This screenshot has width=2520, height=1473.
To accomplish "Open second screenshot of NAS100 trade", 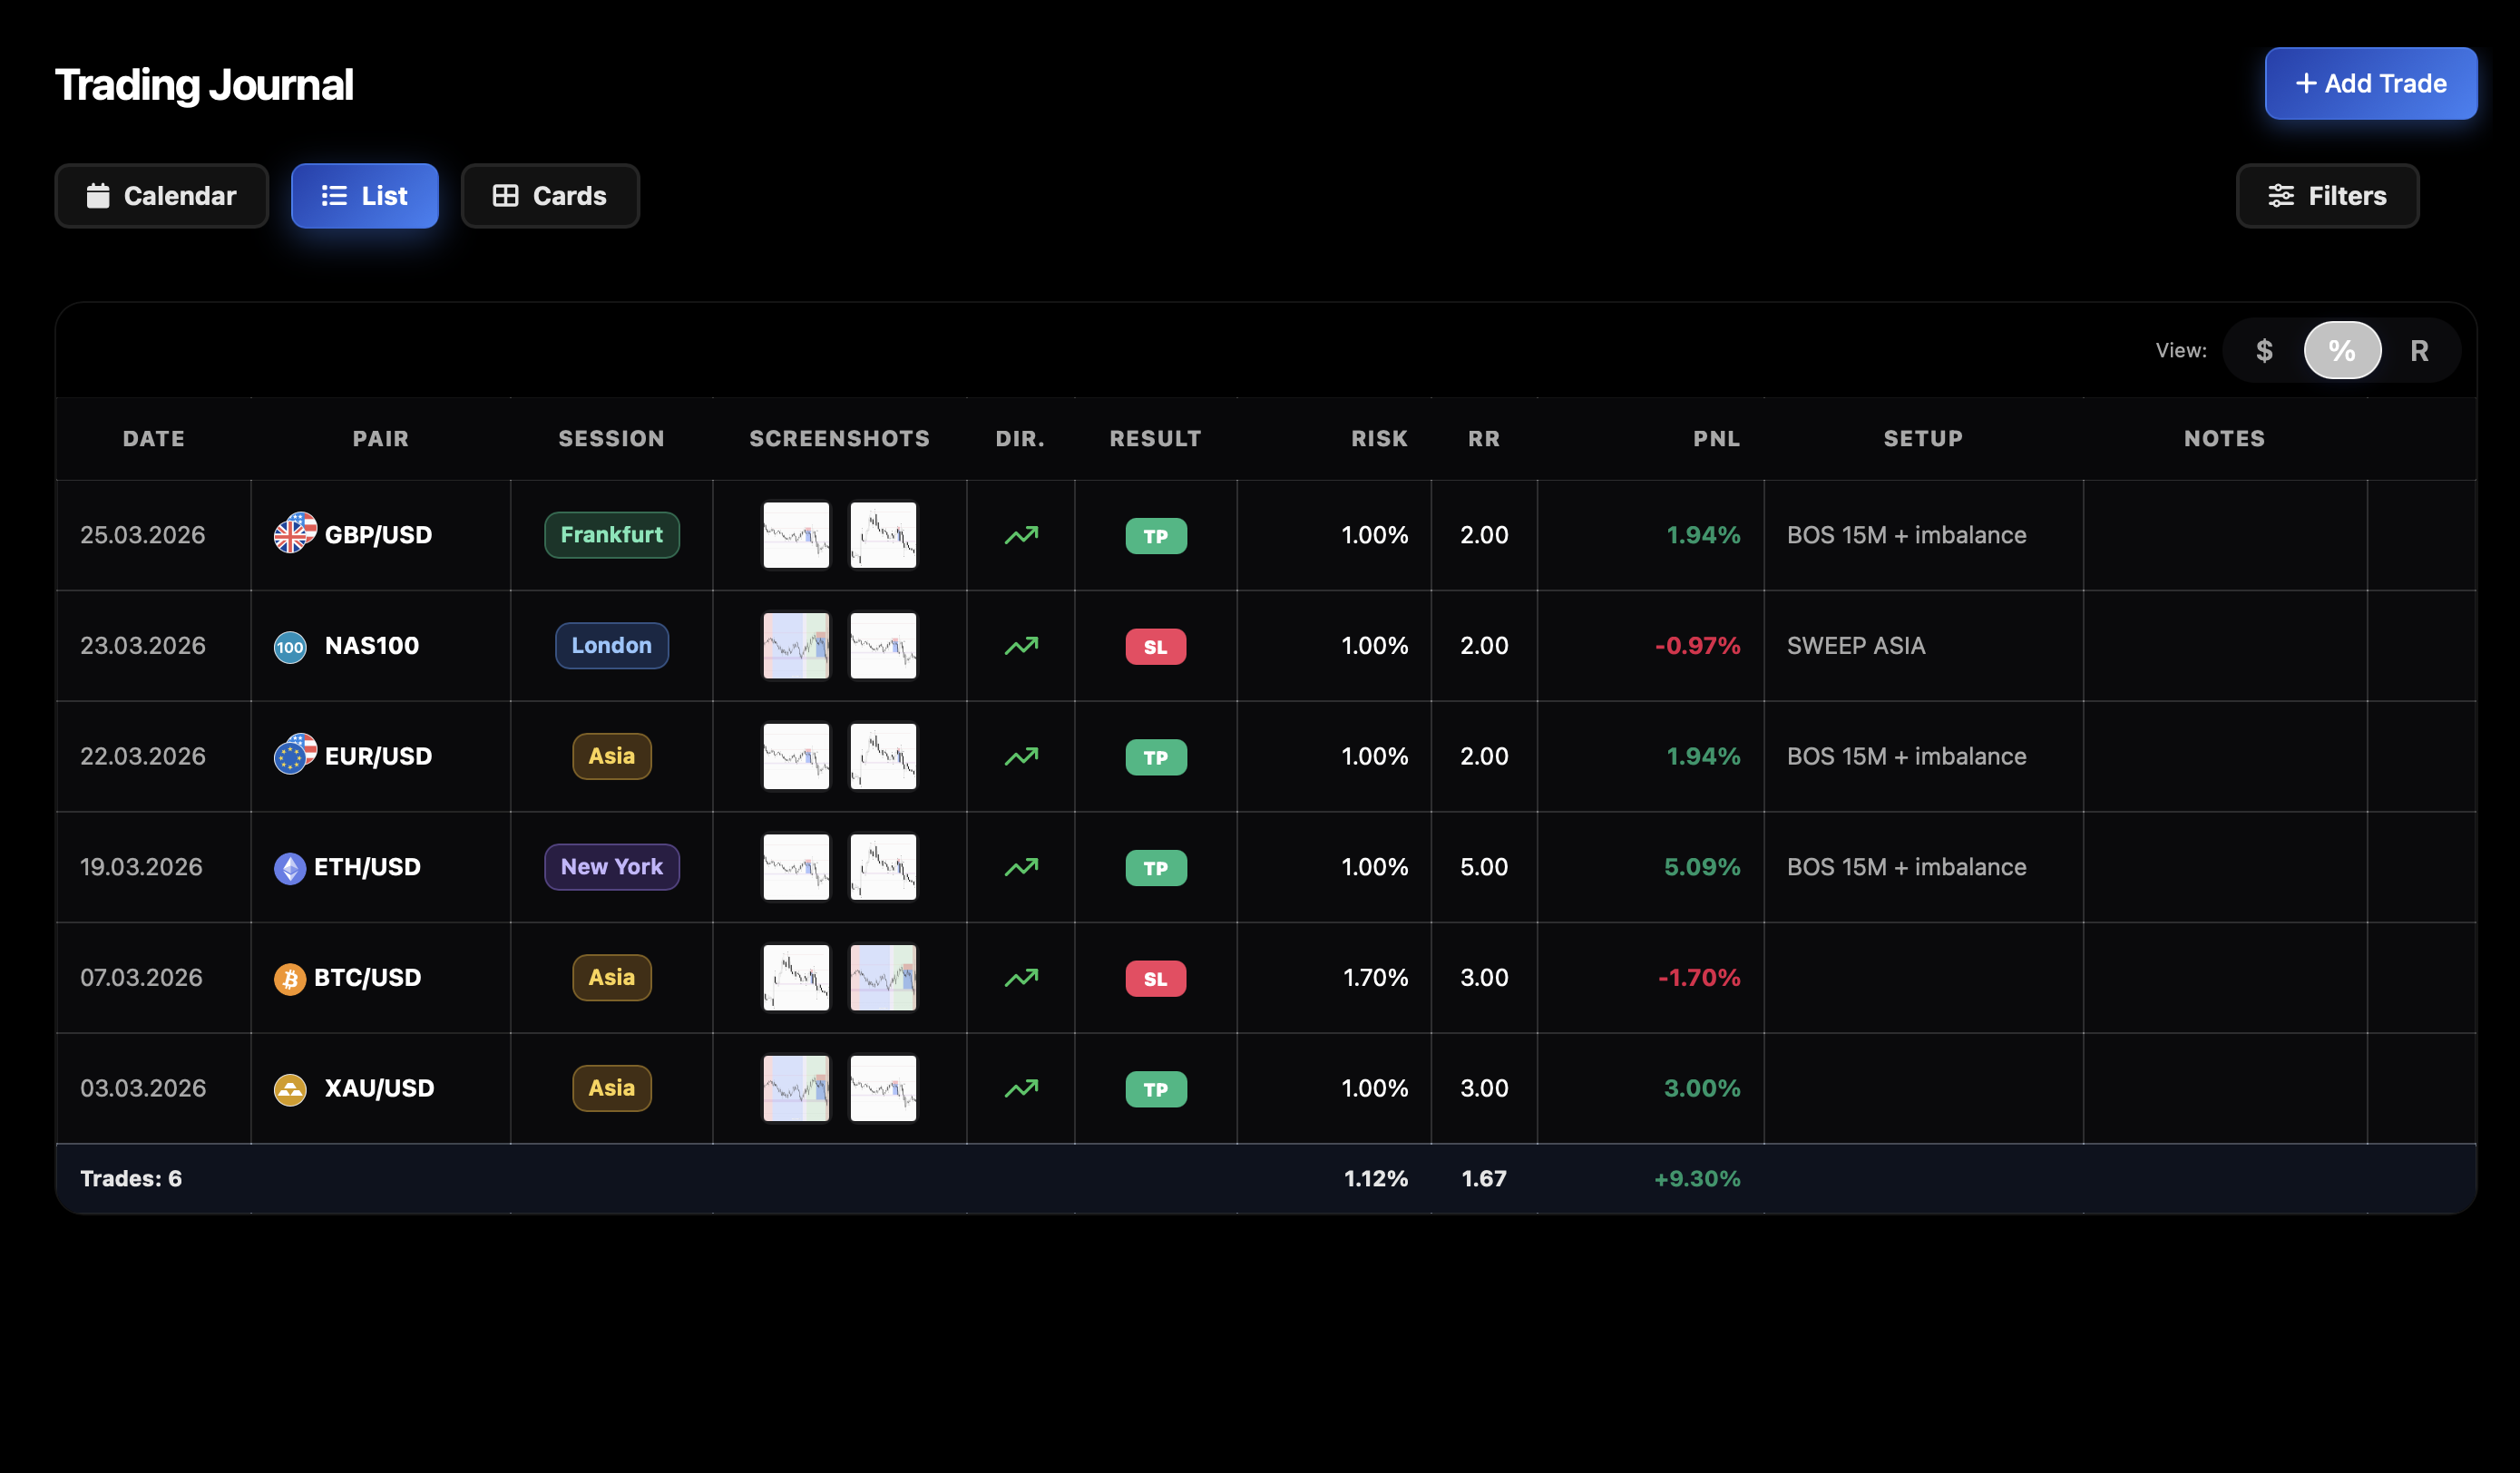I will click(x=883, y=646).
